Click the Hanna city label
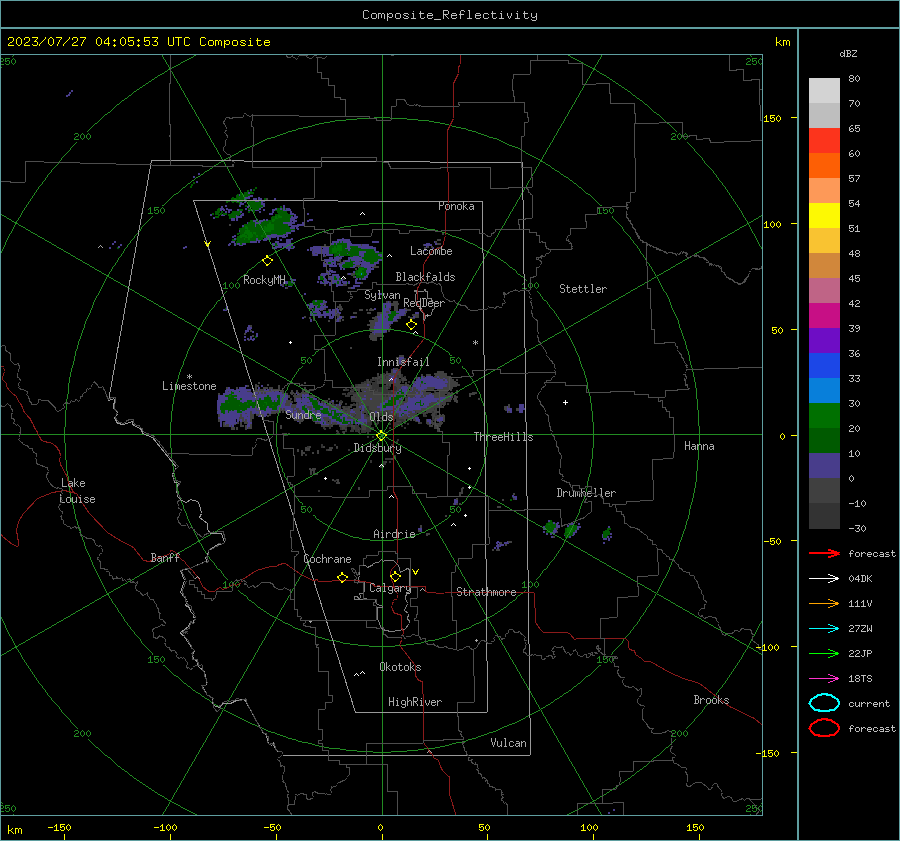Screen dimensions: 900x841 coord(699,446)
